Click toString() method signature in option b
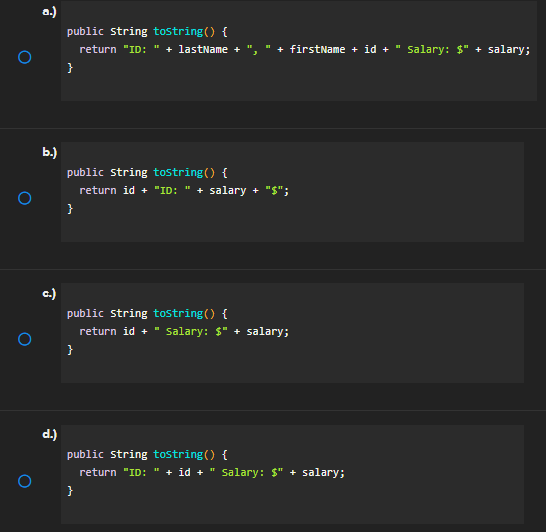The image size is (546, 532). (x=147, y=173)
